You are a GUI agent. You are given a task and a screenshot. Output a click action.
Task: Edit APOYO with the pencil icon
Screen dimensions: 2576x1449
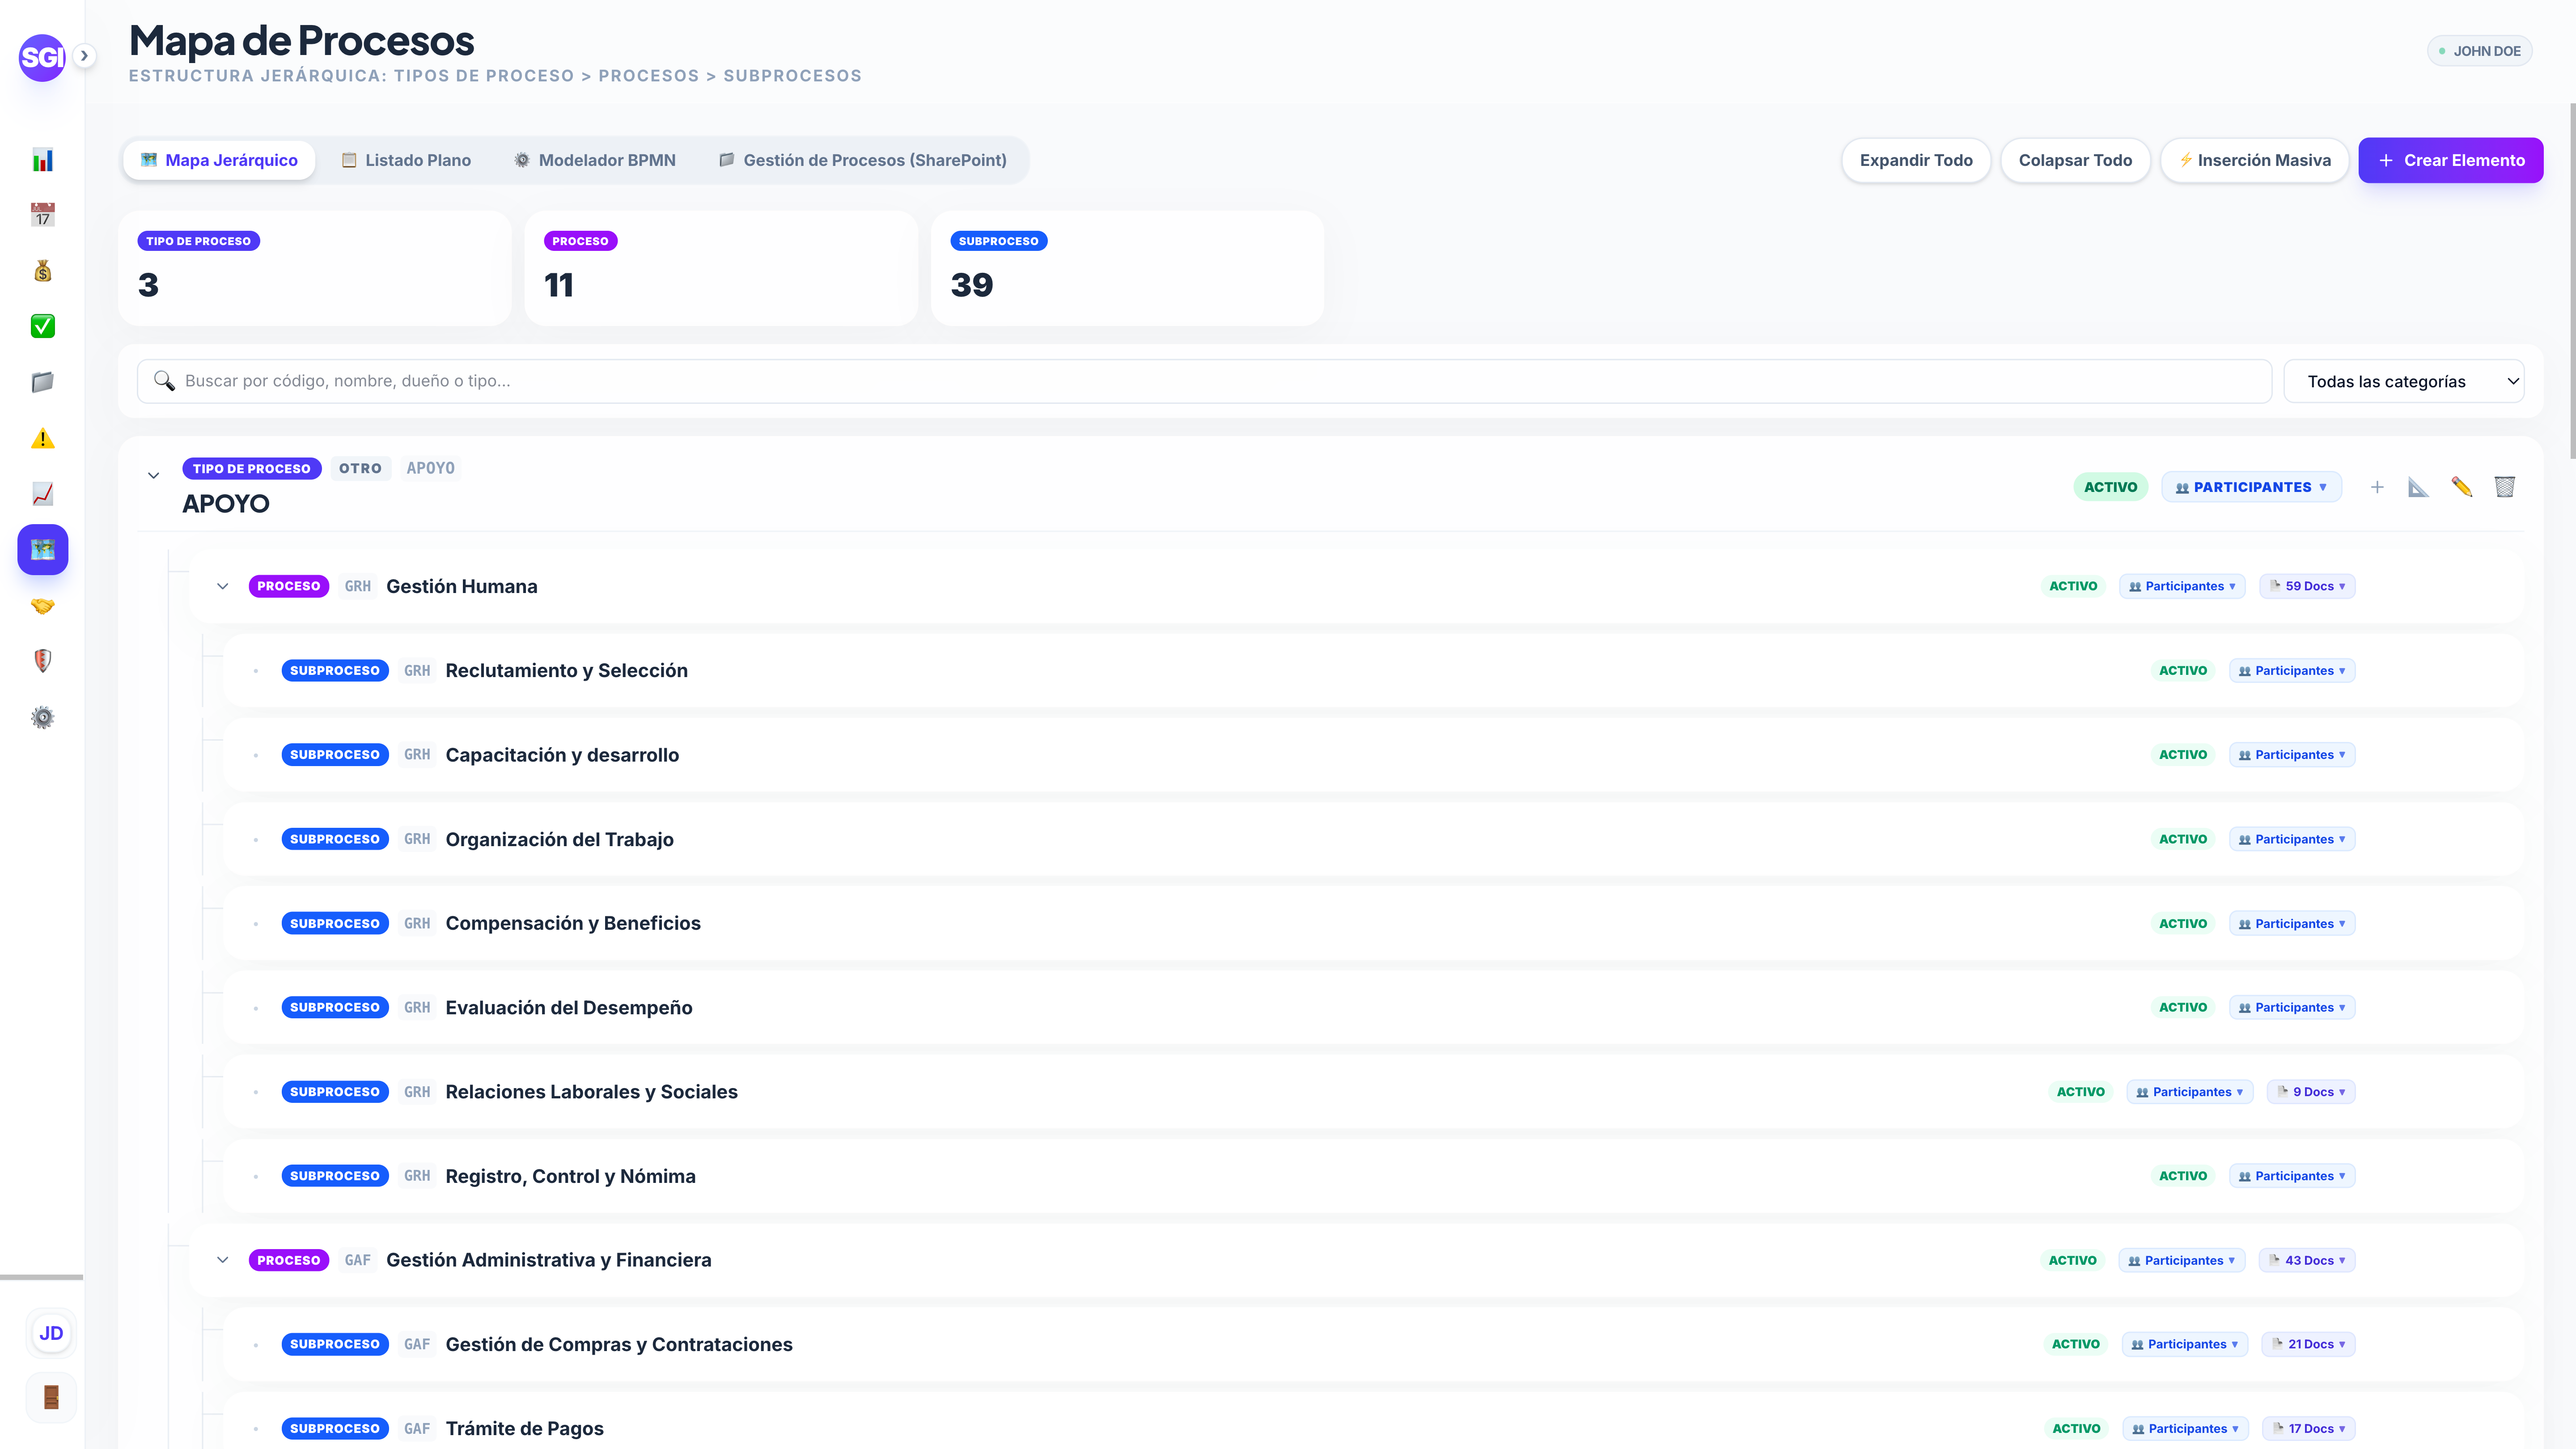point(2461,487)
